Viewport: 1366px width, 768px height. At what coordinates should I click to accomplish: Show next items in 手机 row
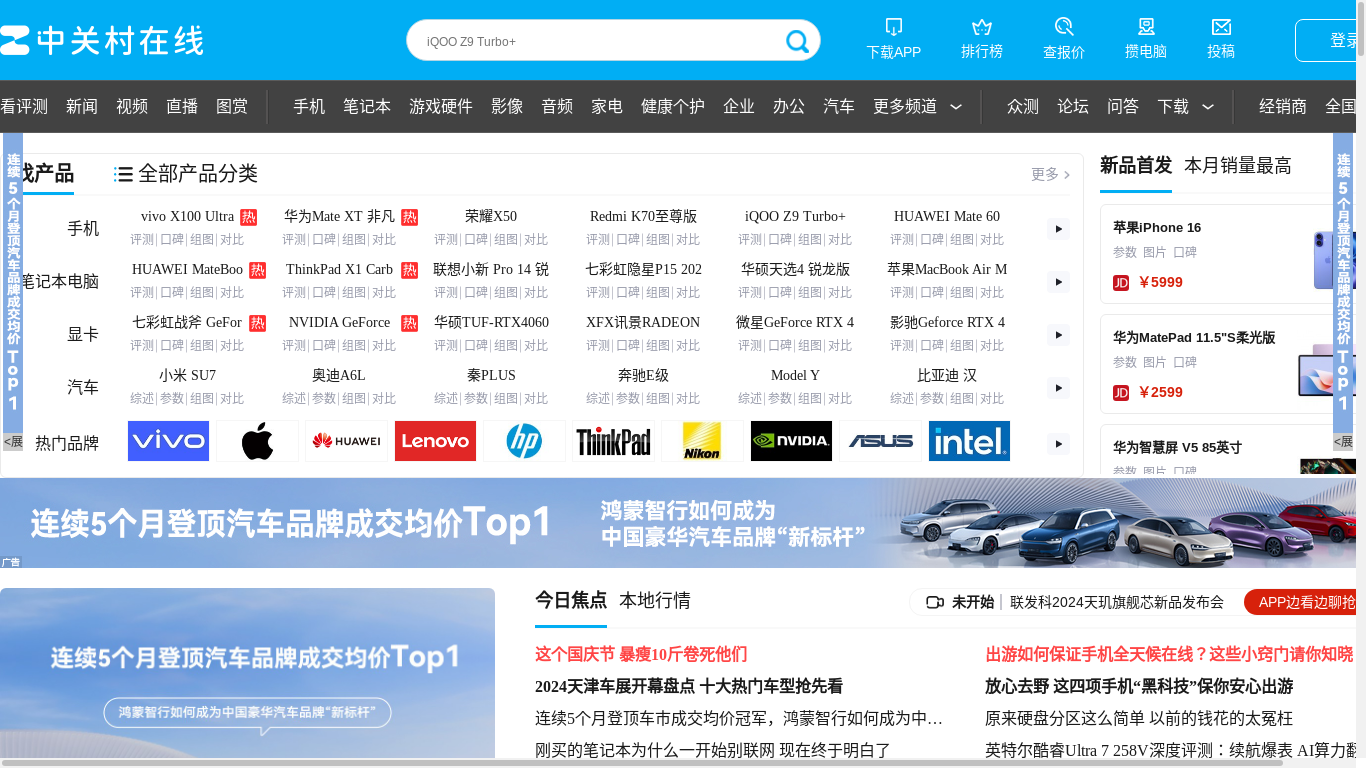pyautogui.click(x=1058, y=229)
